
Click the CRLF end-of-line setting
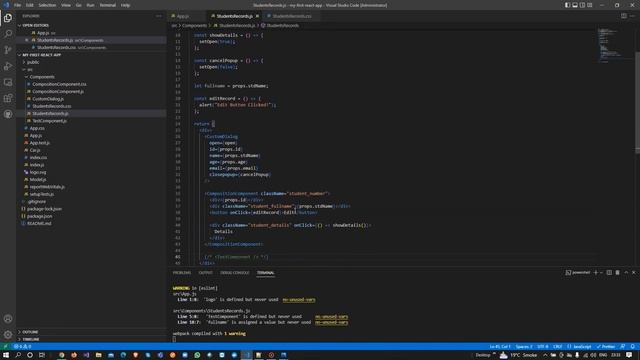tap(558, 347)
